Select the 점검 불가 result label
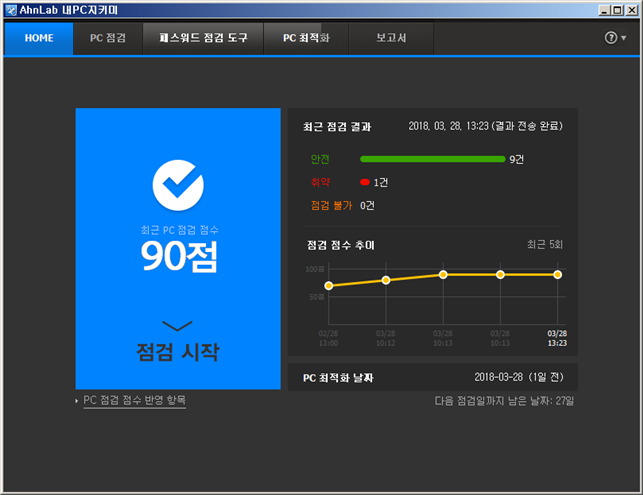Screen dimensions: 643x495 coord(331,205)
